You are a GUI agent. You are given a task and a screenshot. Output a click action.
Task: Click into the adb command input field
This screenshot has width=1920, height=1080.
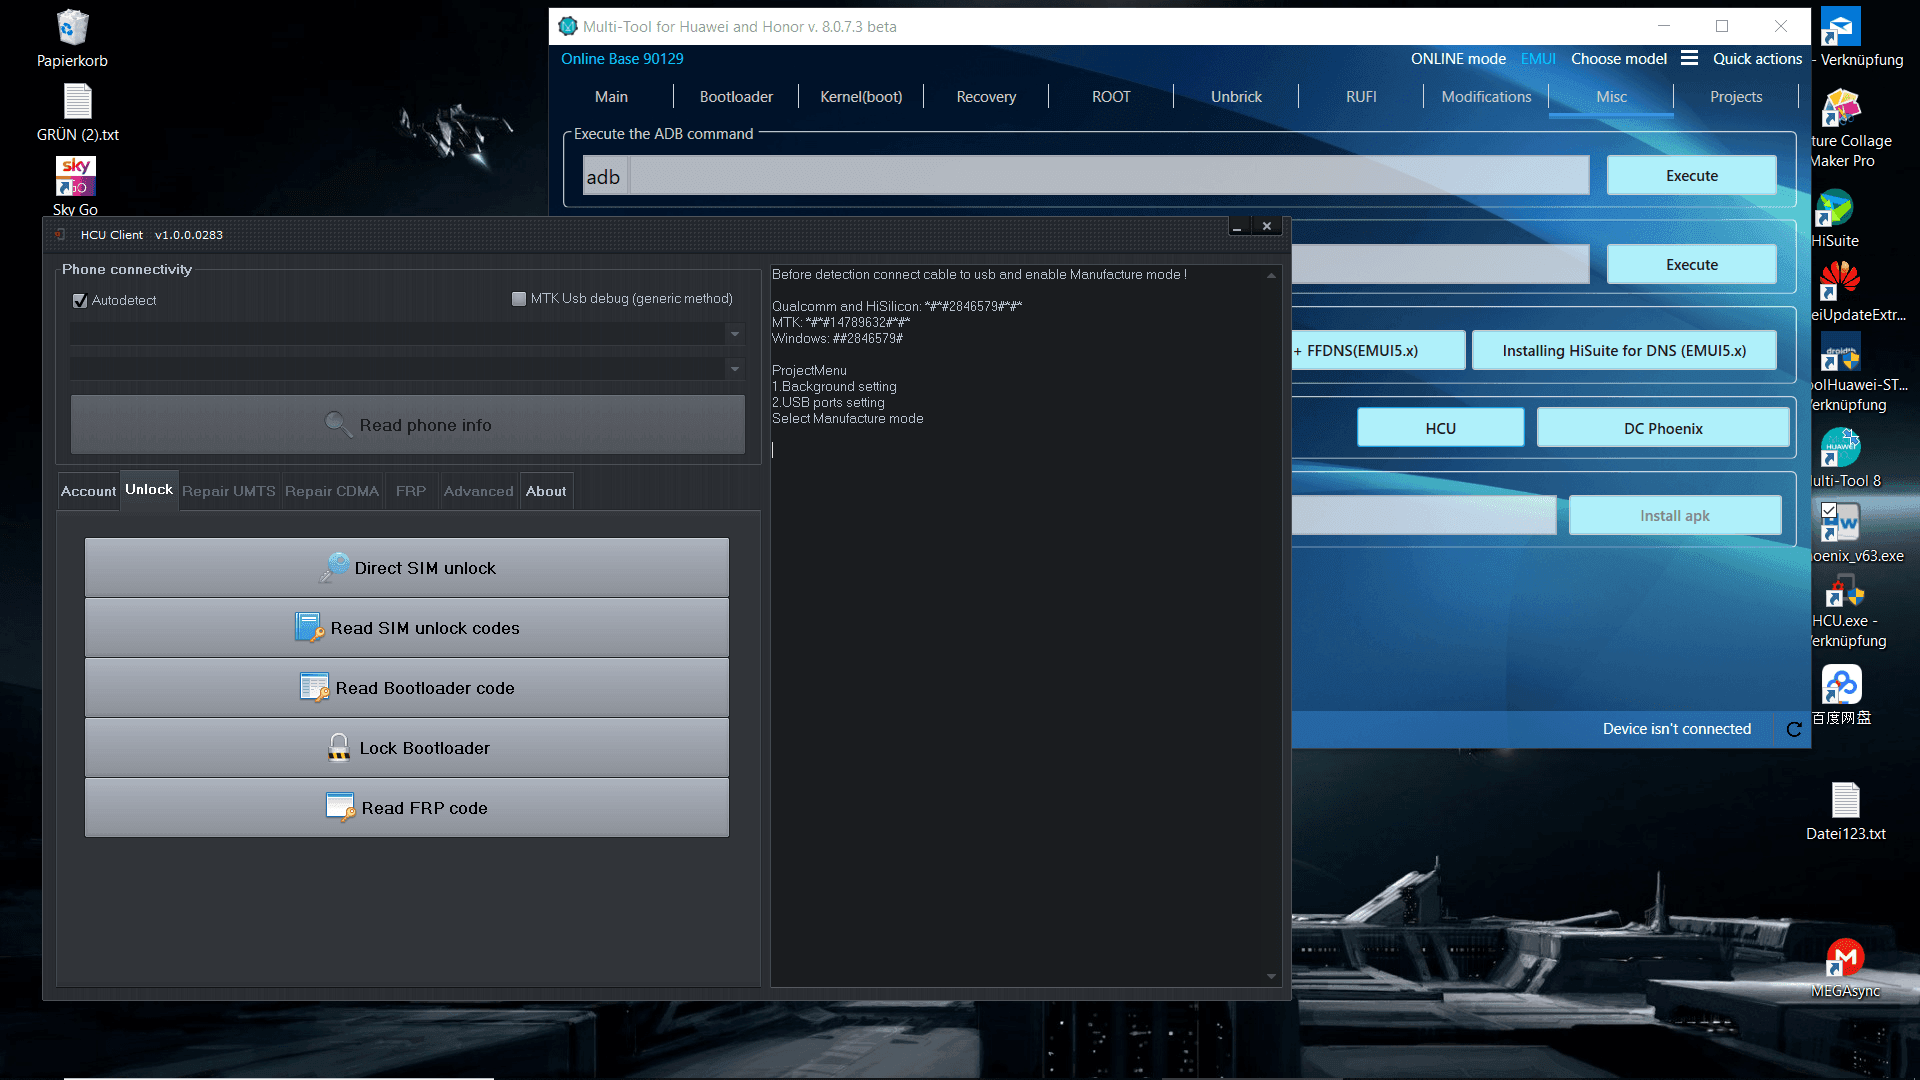1109,176
